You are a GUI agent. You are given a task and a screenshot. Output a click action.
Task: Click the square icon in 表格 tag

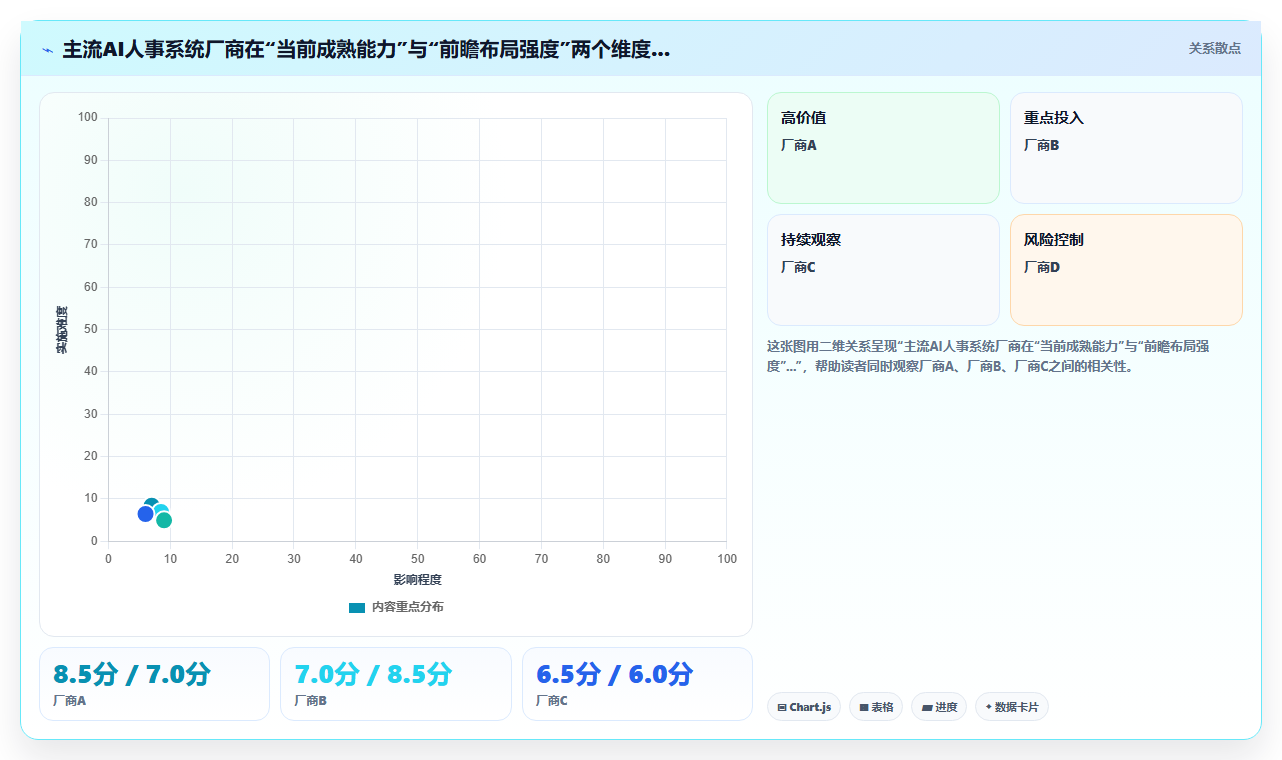864,707
